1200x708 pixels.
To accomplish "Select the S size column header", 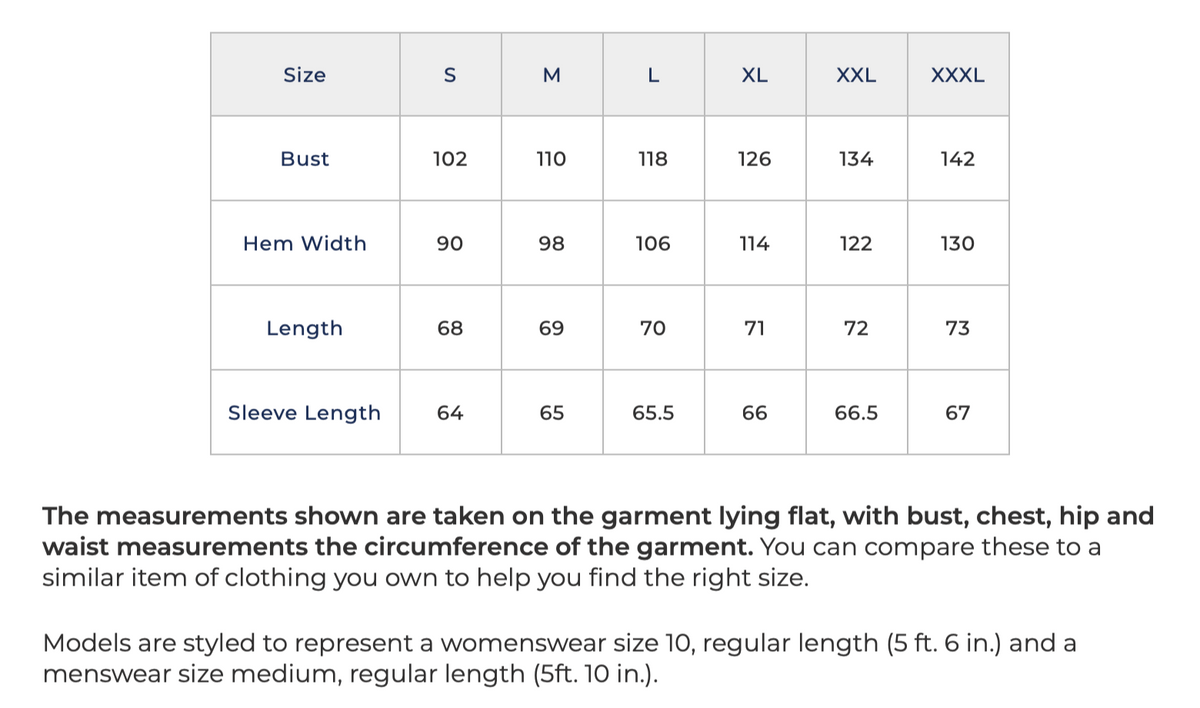I will 450,75.
